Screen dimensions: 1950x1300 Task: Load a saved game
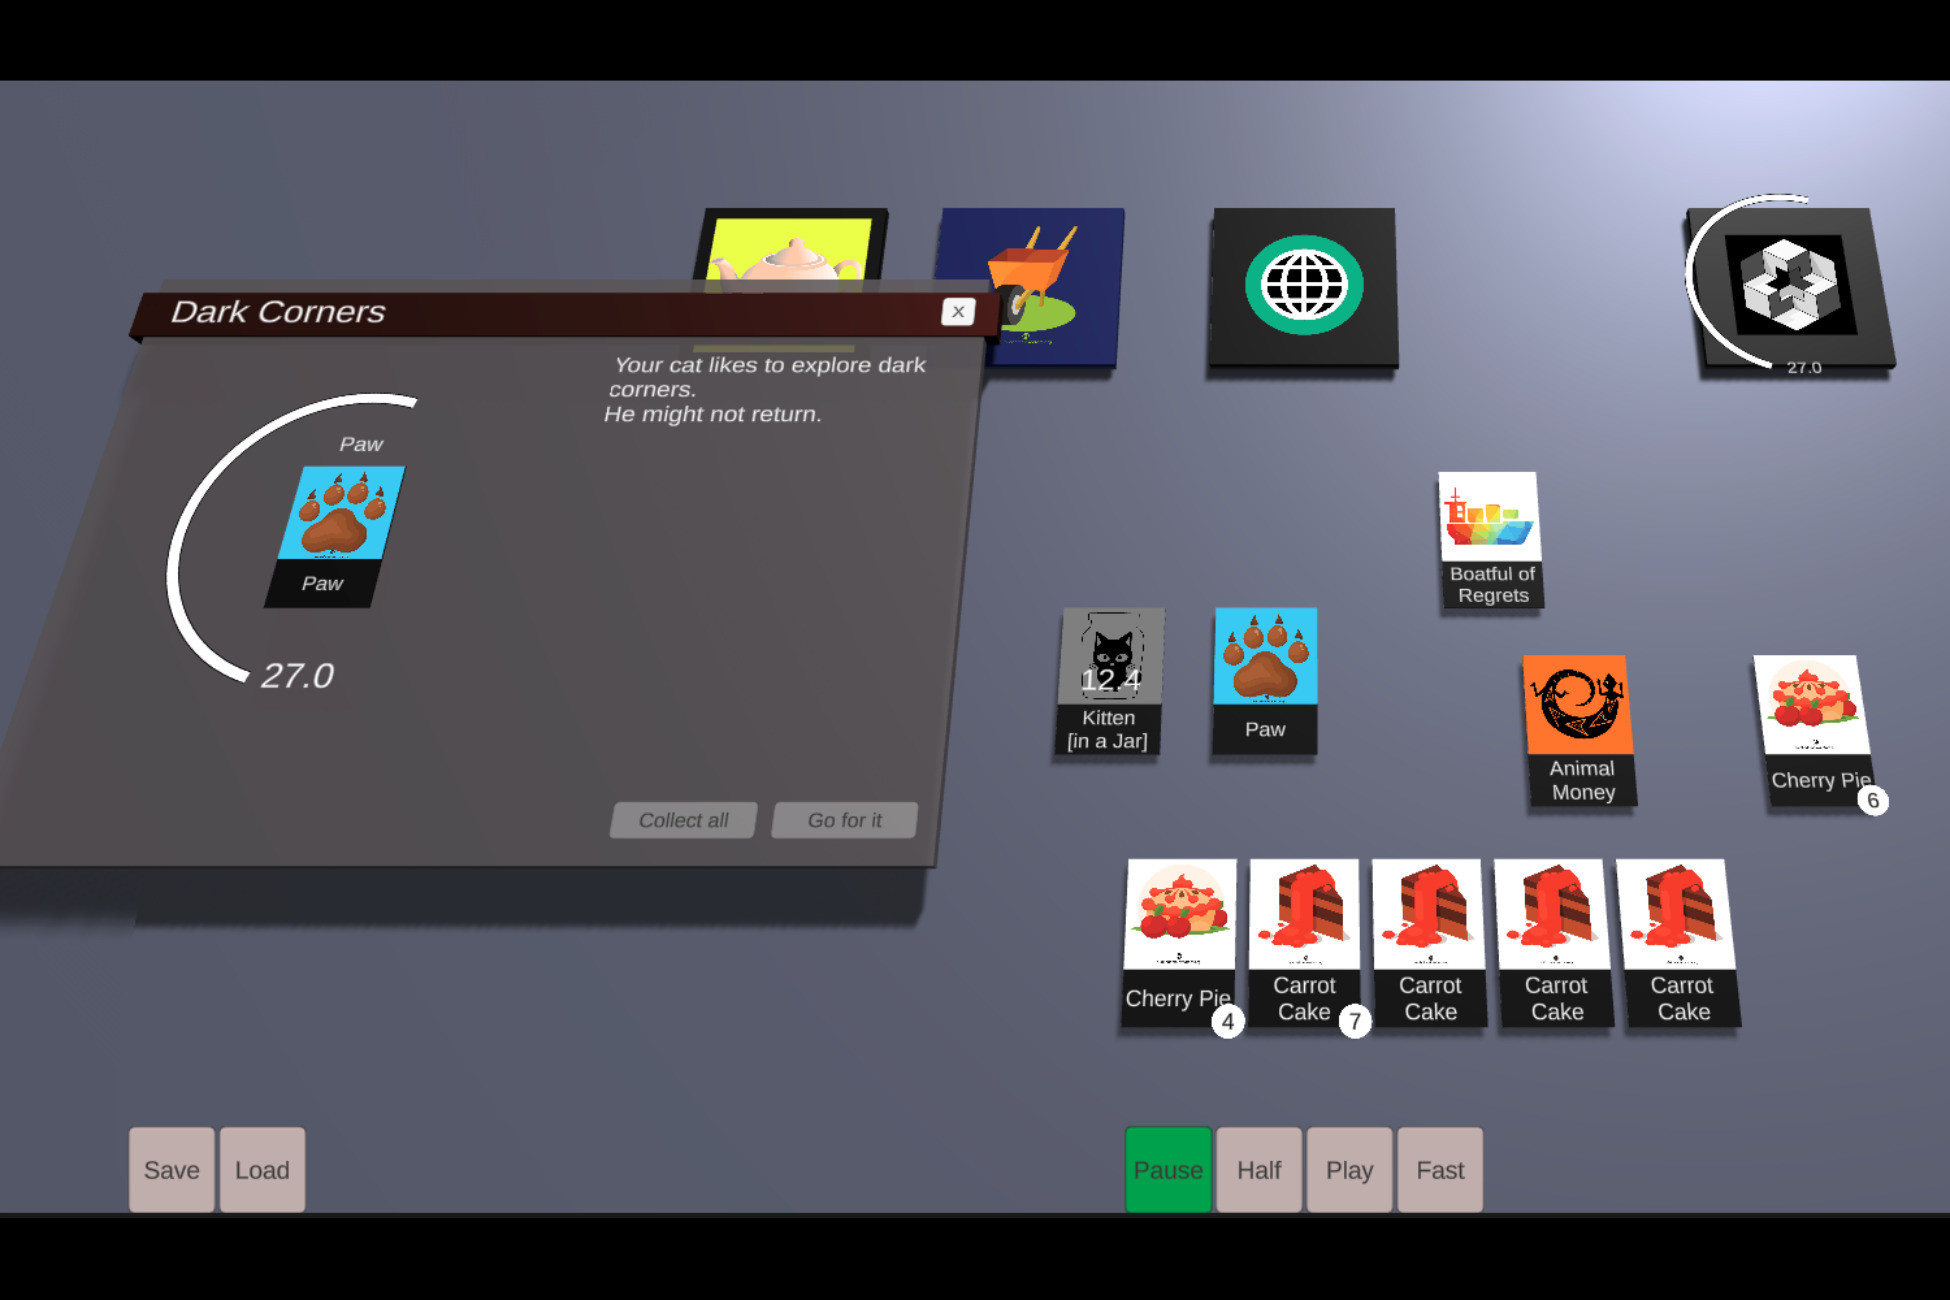[x=262, y=1169]
